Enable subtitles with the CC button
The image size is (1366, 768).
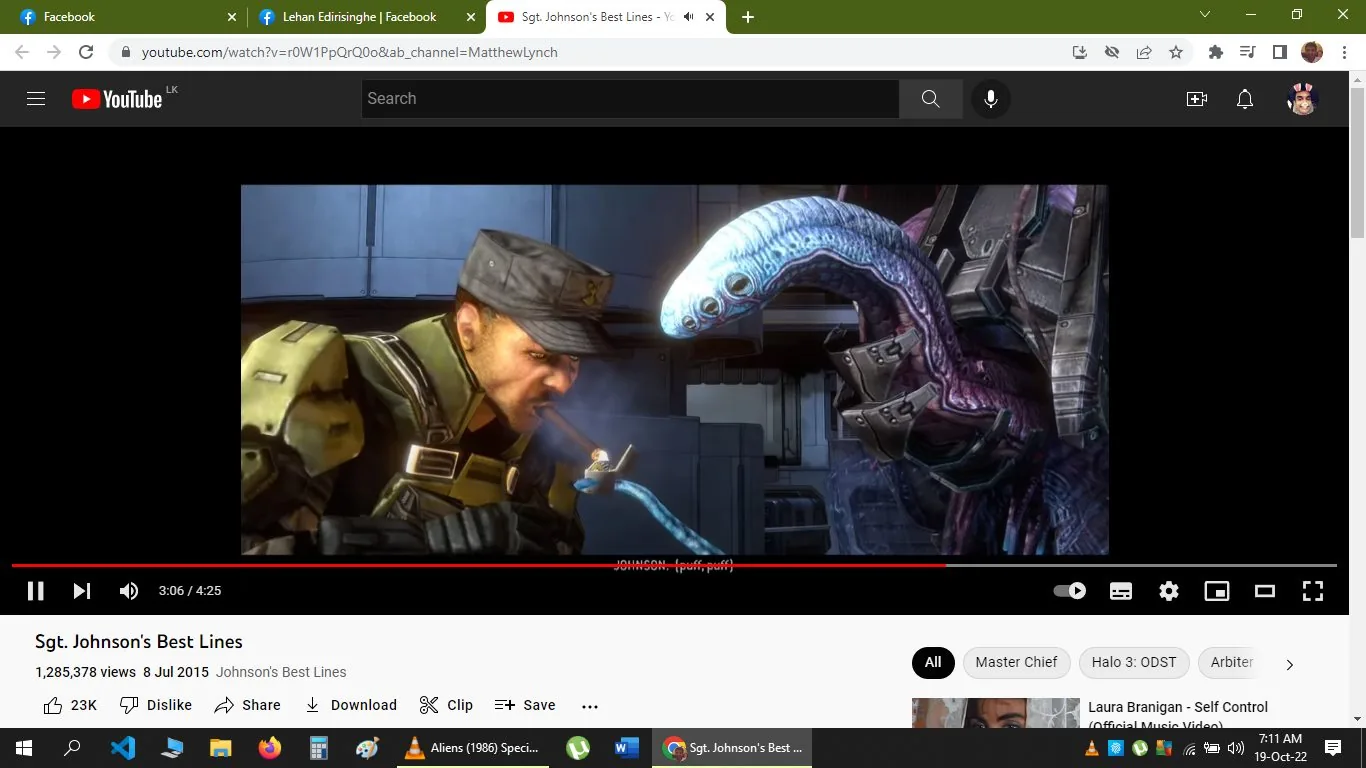click(x=1120, y=591)
